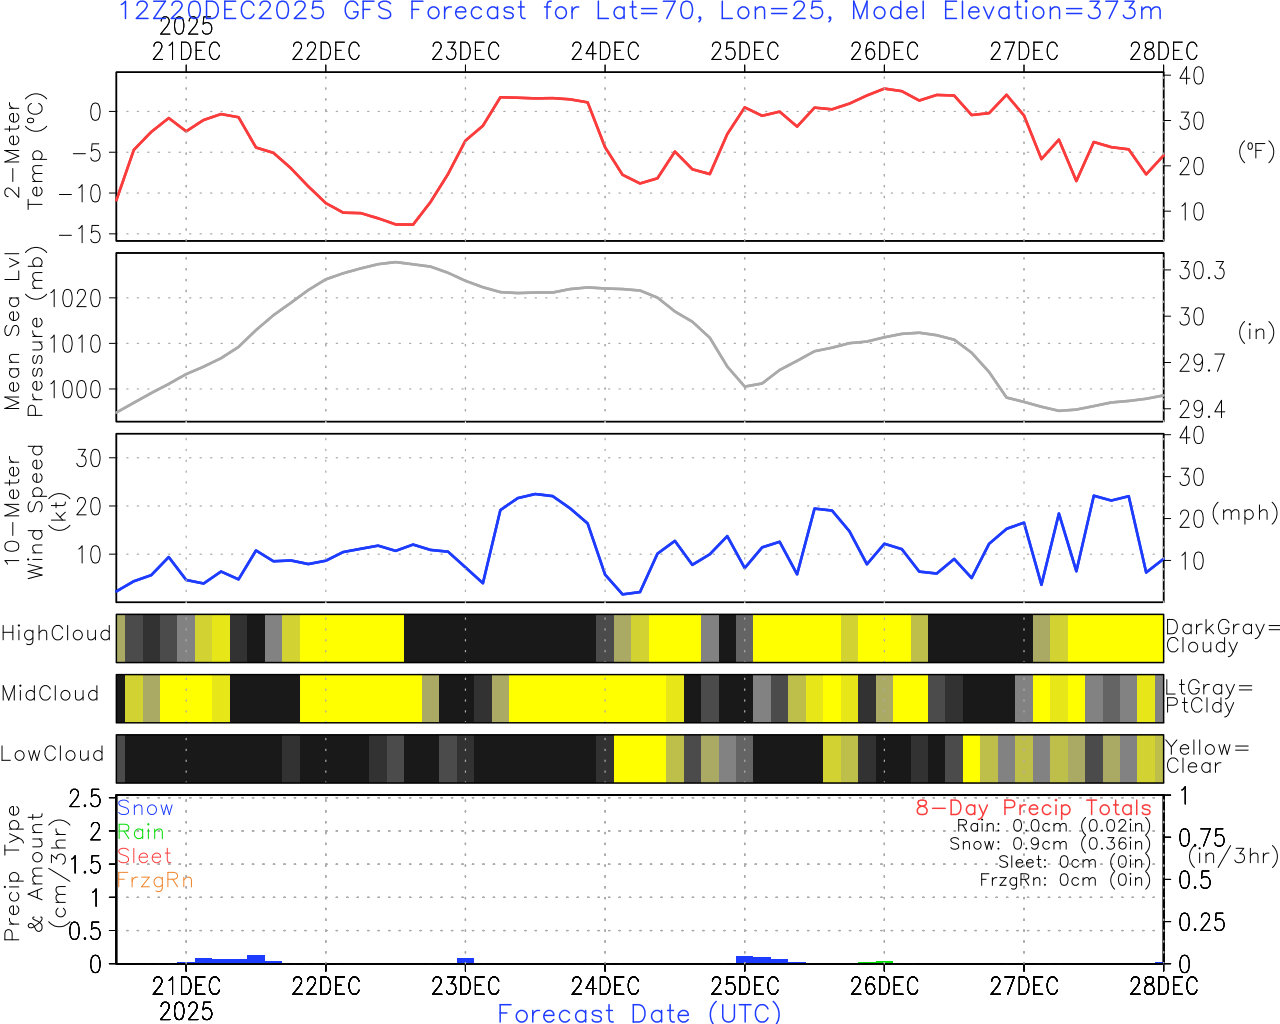
Task: Click the Snow 0.9cm total line
Action: 1050,844
